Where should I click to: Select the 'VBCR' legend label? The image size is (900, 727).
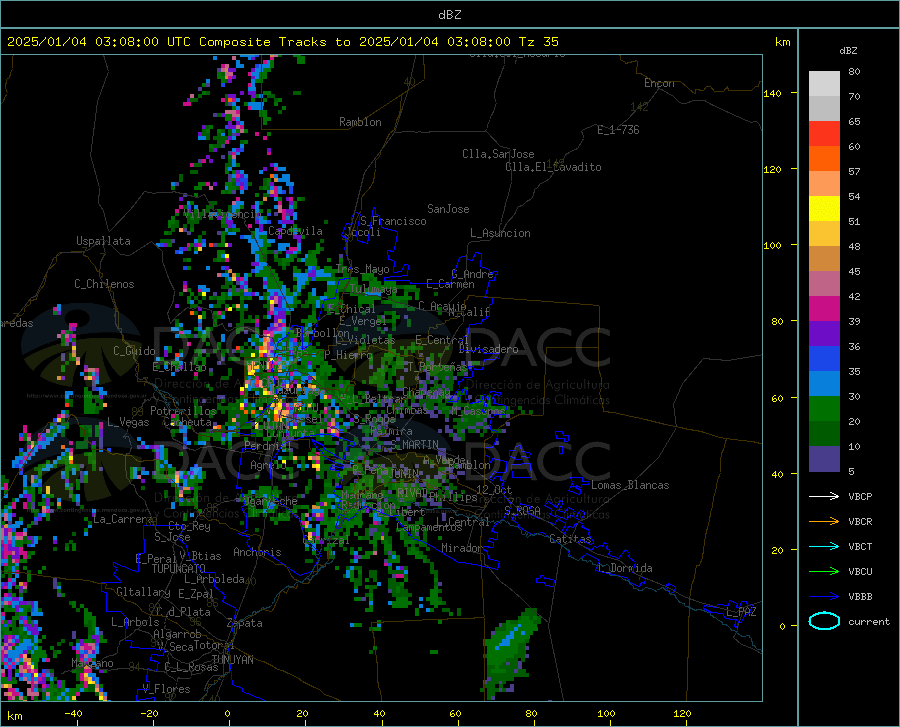860,522
